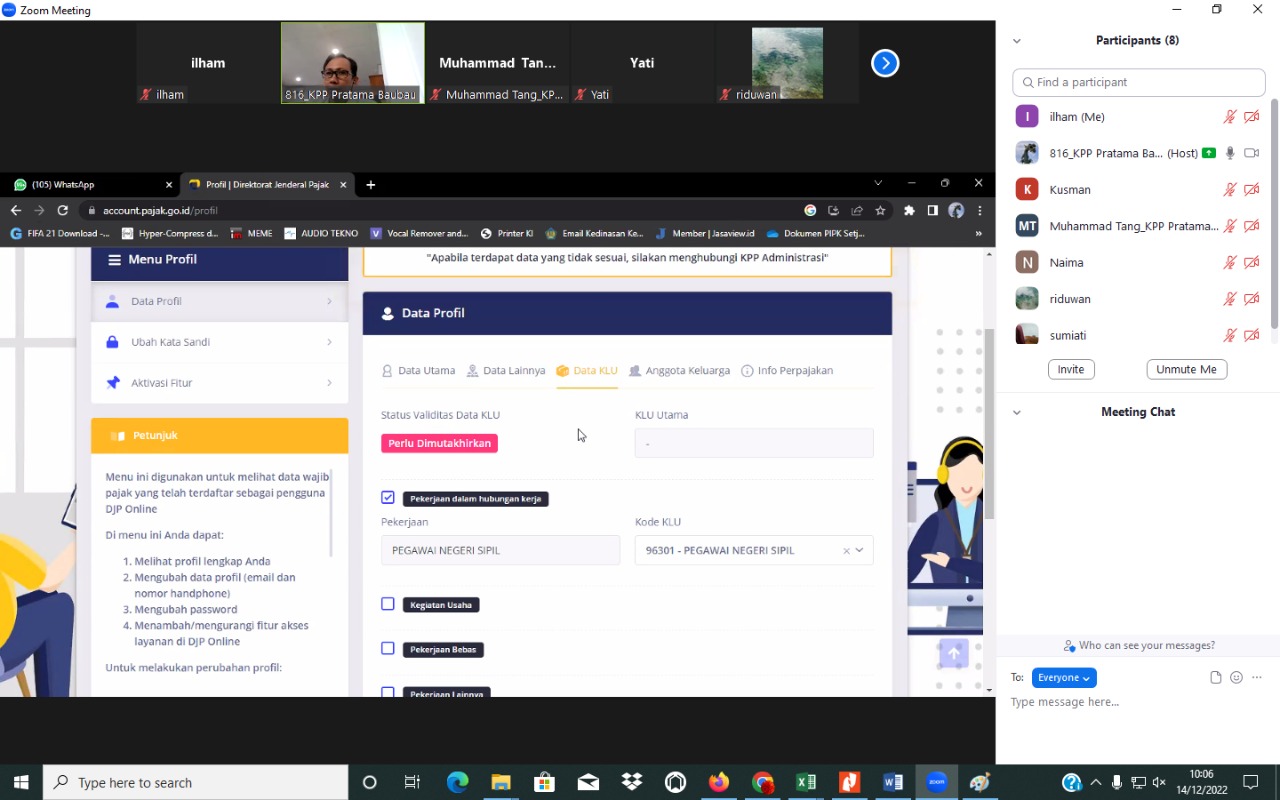This screenshot has height=800, width=1280.
Task: Uncheck Pekerjaan dalam hubungan kerja checkbox
Action: tap(388, 498)
